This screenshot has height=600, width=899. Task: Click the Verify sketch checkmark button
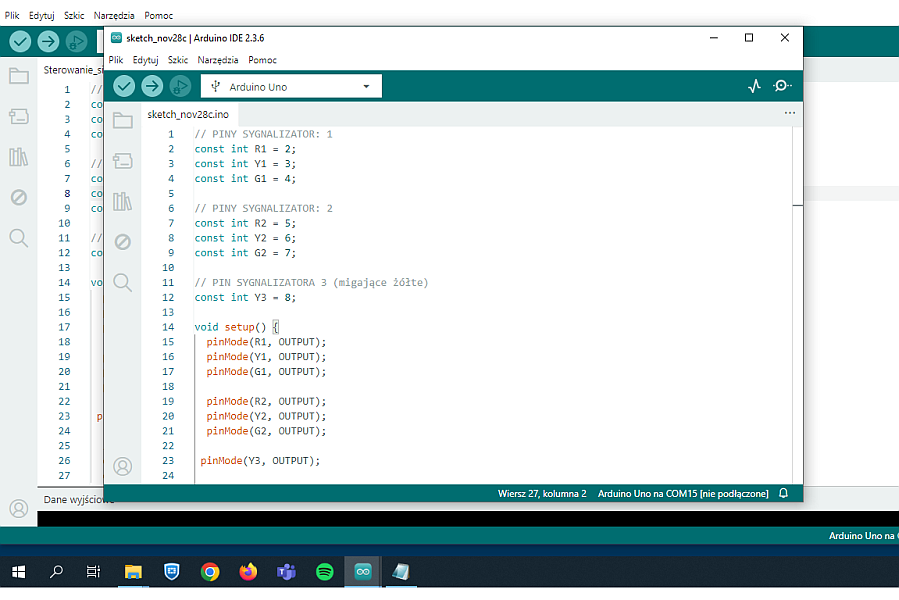(x=124, y=86)
